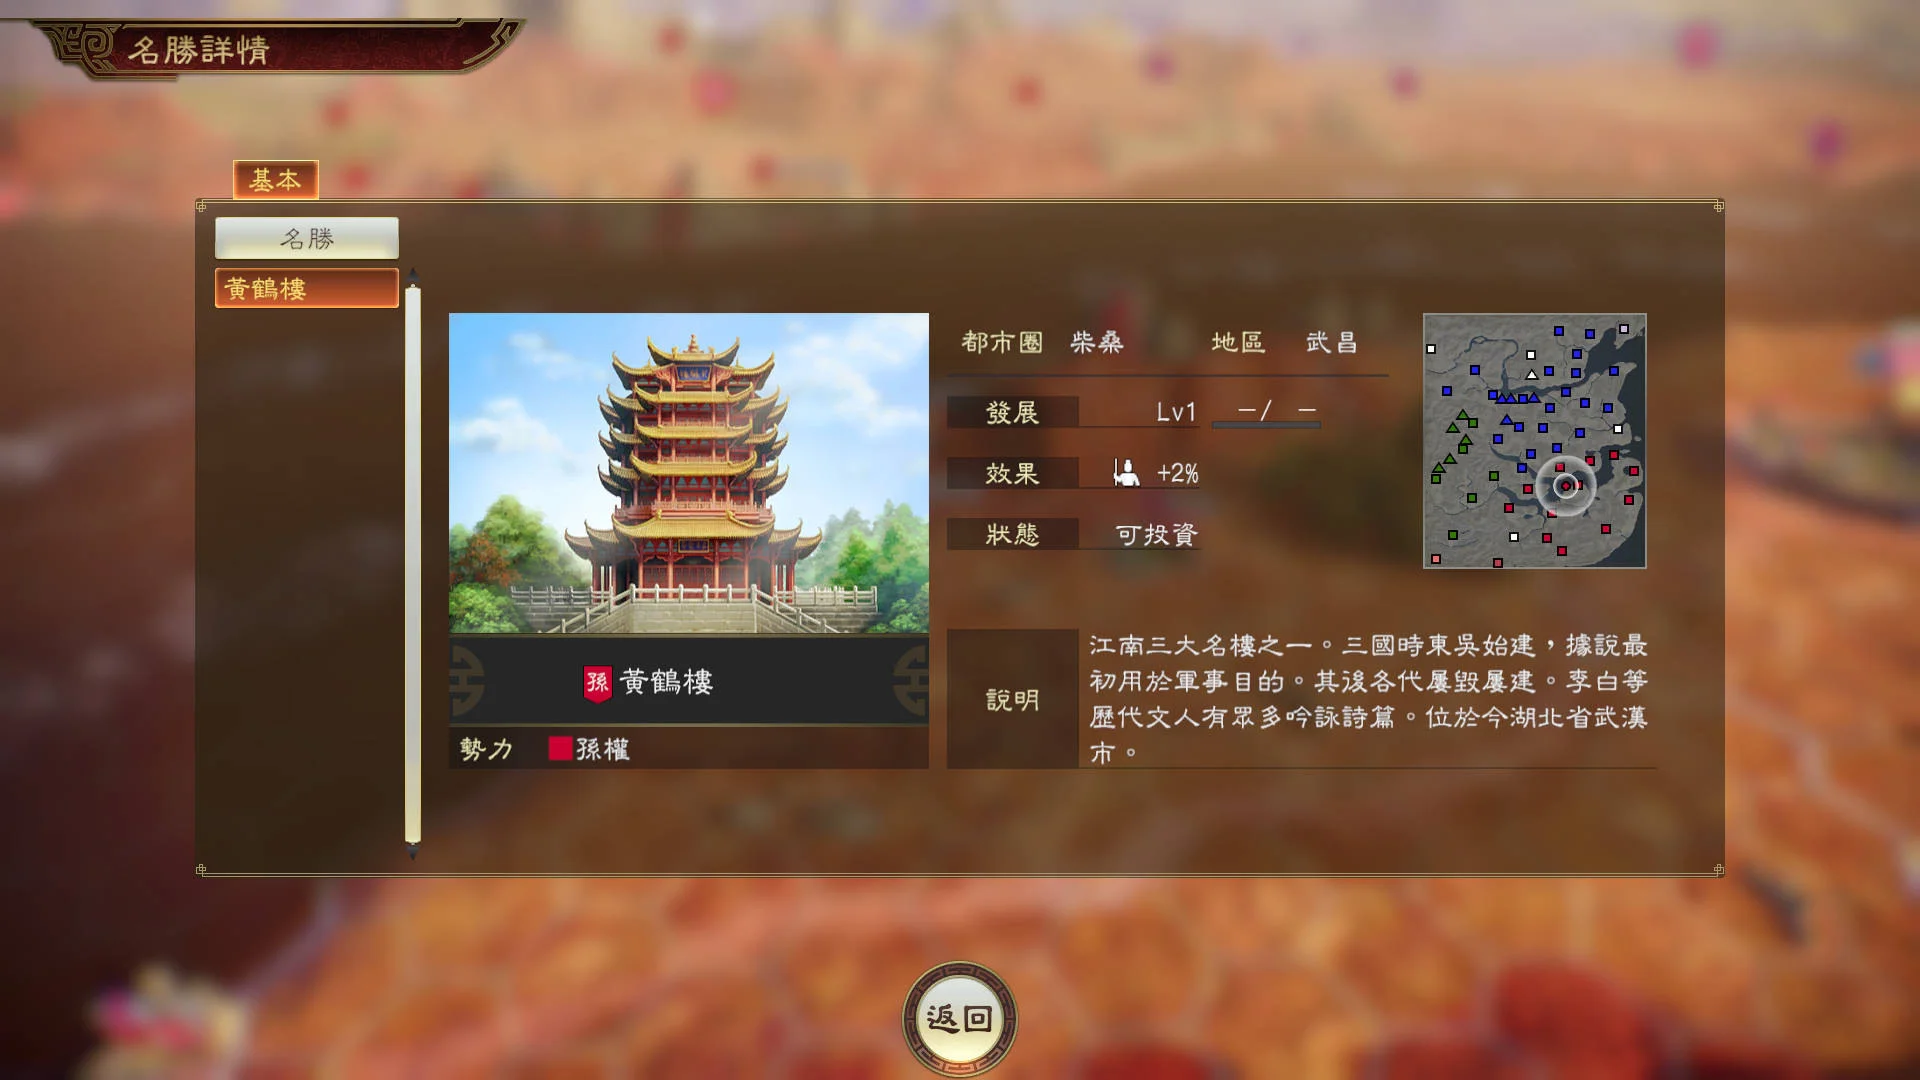Click the development progress bar

[1266, 425]
